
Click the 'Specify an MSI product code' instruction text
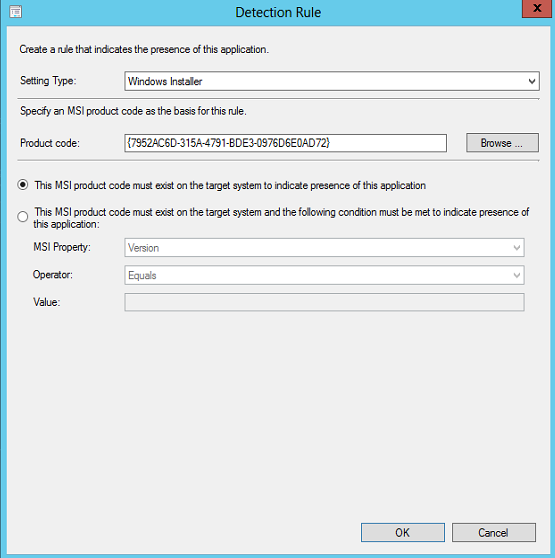pyautogui.click(x=133, y=111)
